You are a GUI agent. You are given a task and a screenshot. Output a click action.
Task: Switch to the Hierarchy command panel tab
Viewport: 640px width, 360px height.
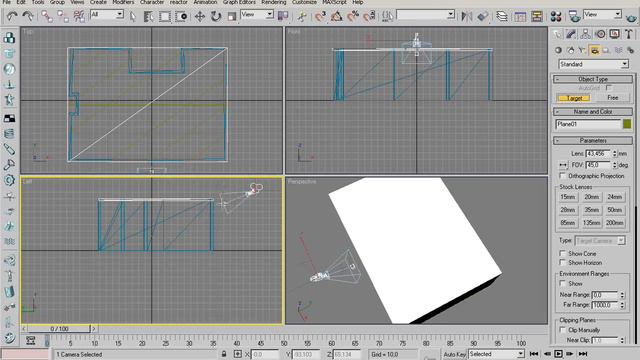coord(585,34)
